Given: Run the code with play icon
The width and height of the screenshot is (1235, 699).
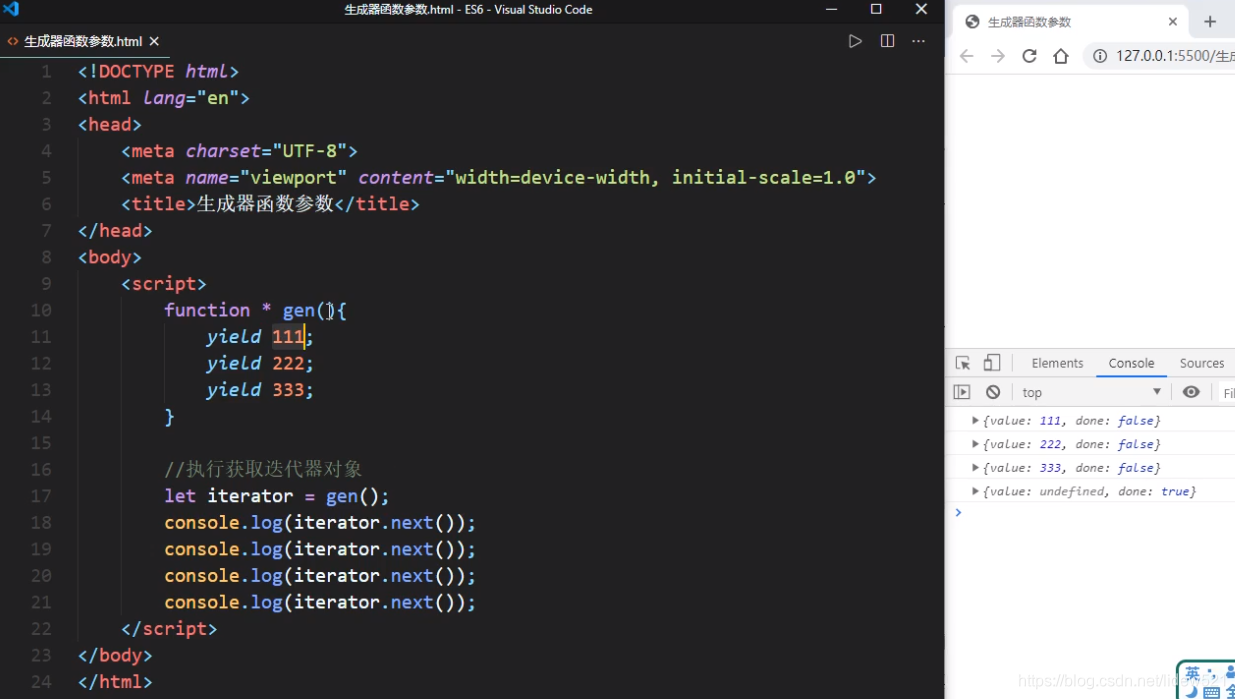Looking at the screenshot, I should click(x=855, y=41).
